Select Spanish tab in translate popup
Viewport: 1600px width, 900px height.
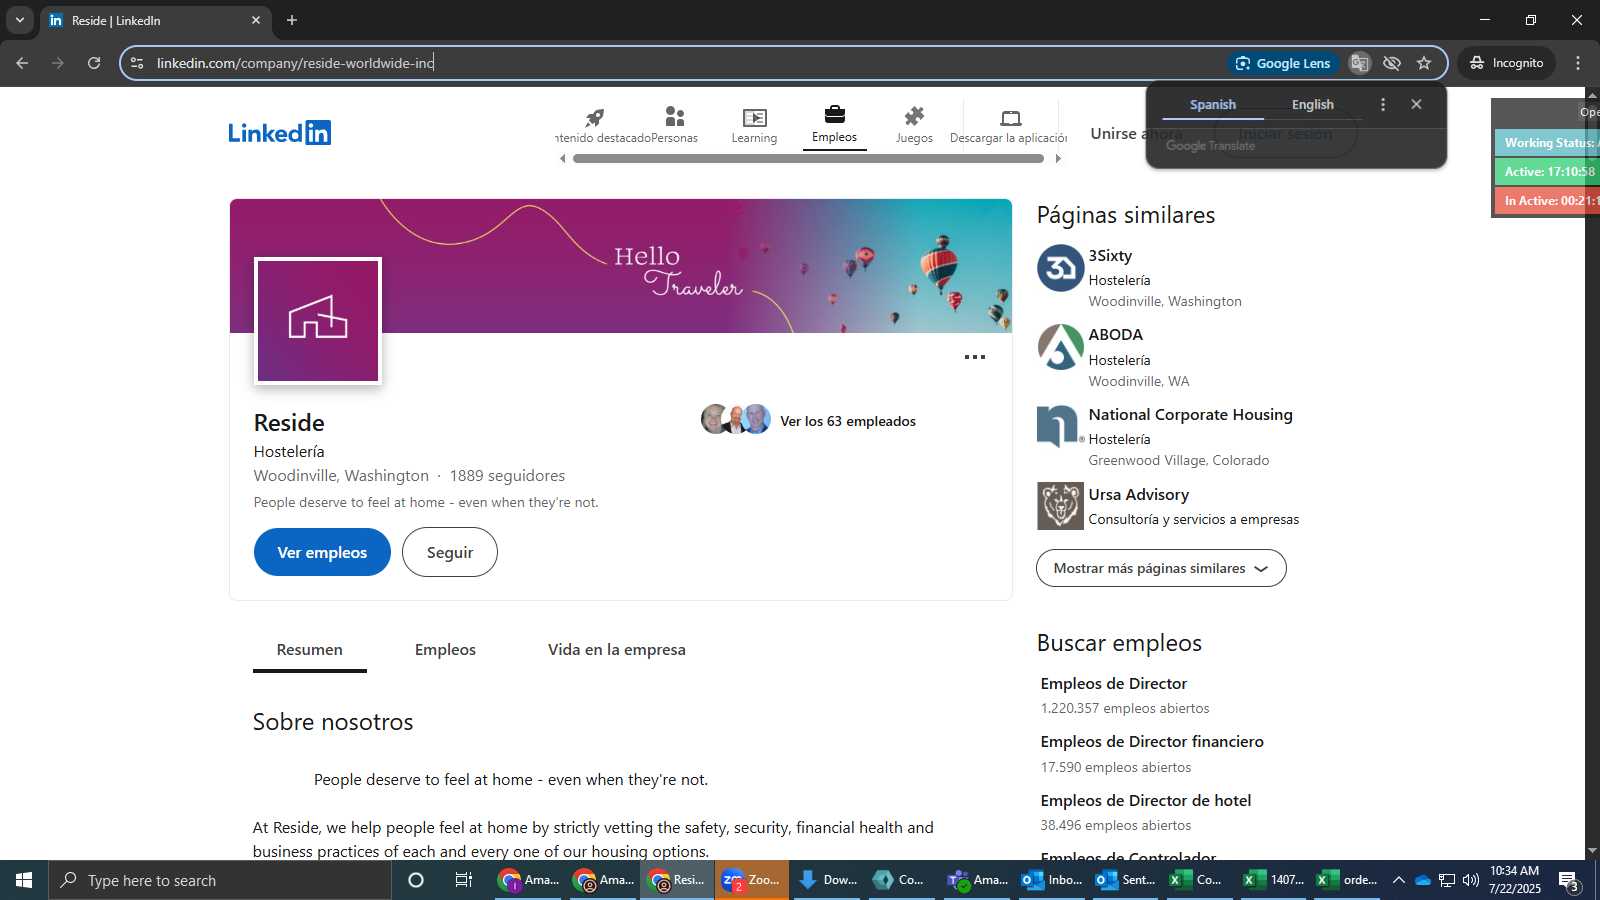coord(1213,104)
